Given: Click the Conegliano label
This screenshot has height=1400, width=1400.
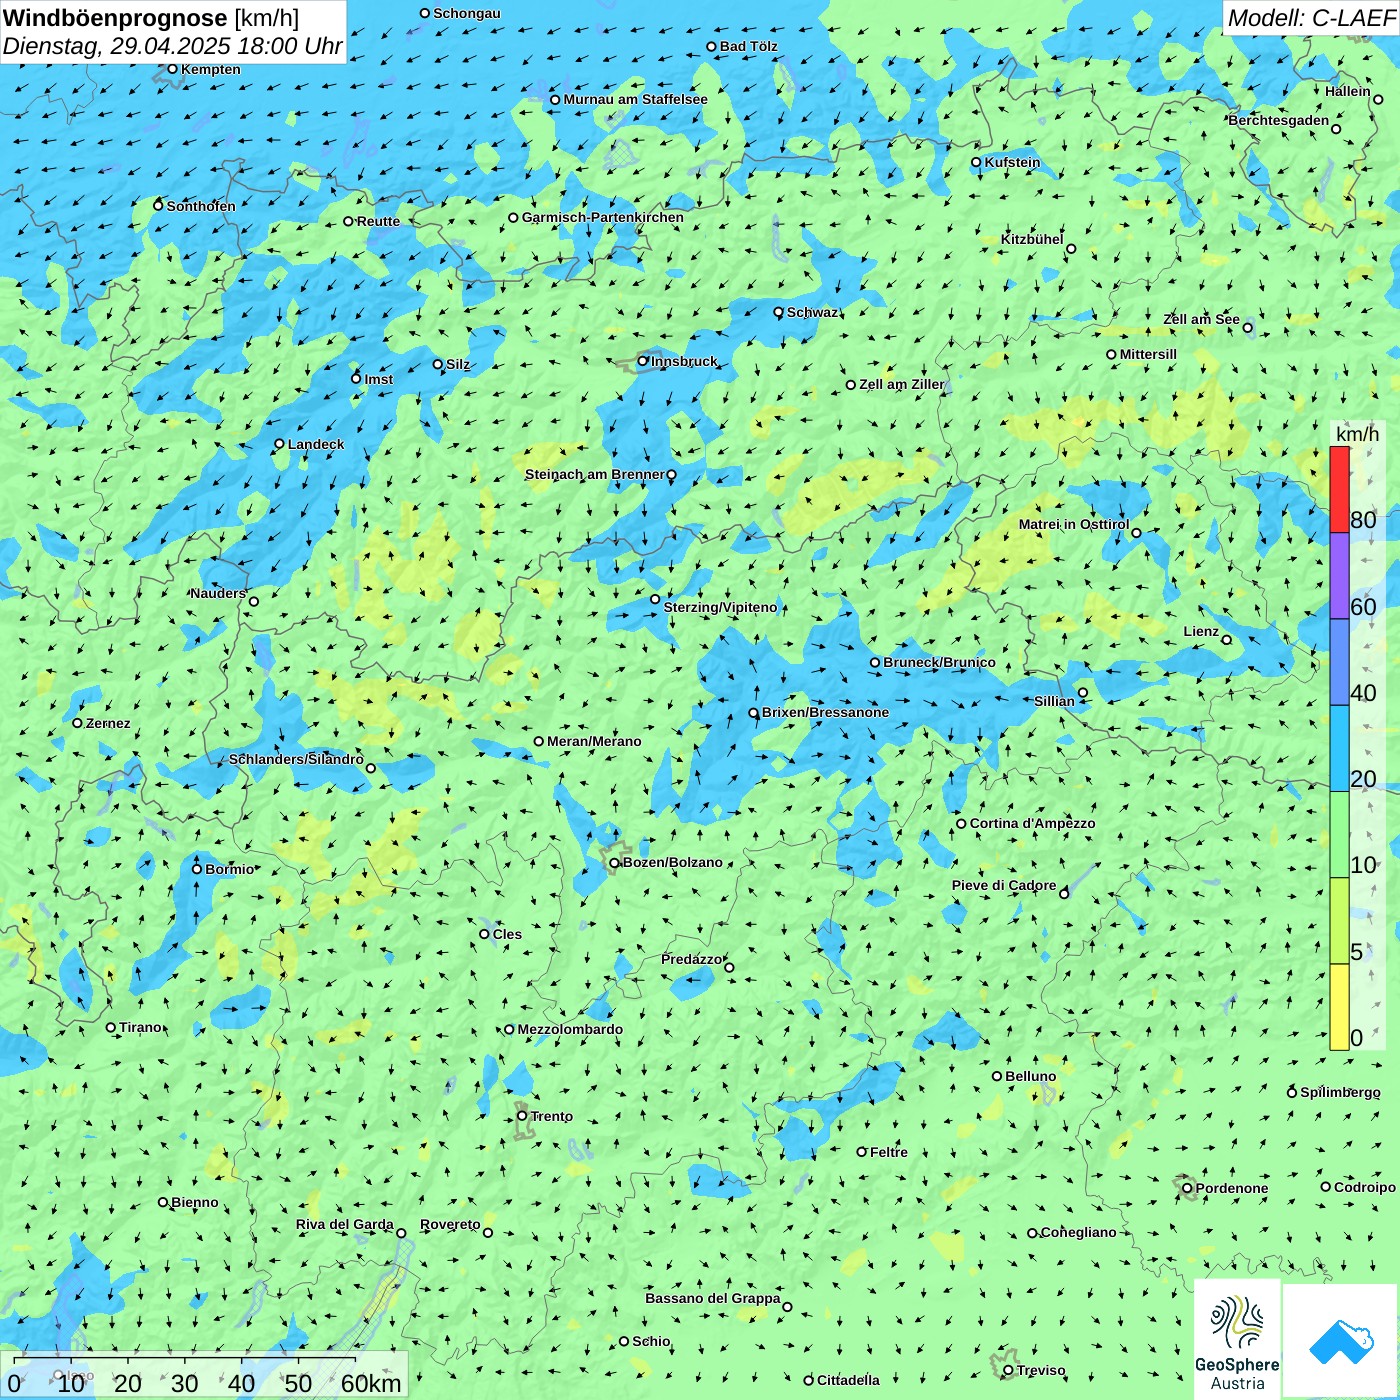Looking at the screenshot, I should (1078, 1232).
